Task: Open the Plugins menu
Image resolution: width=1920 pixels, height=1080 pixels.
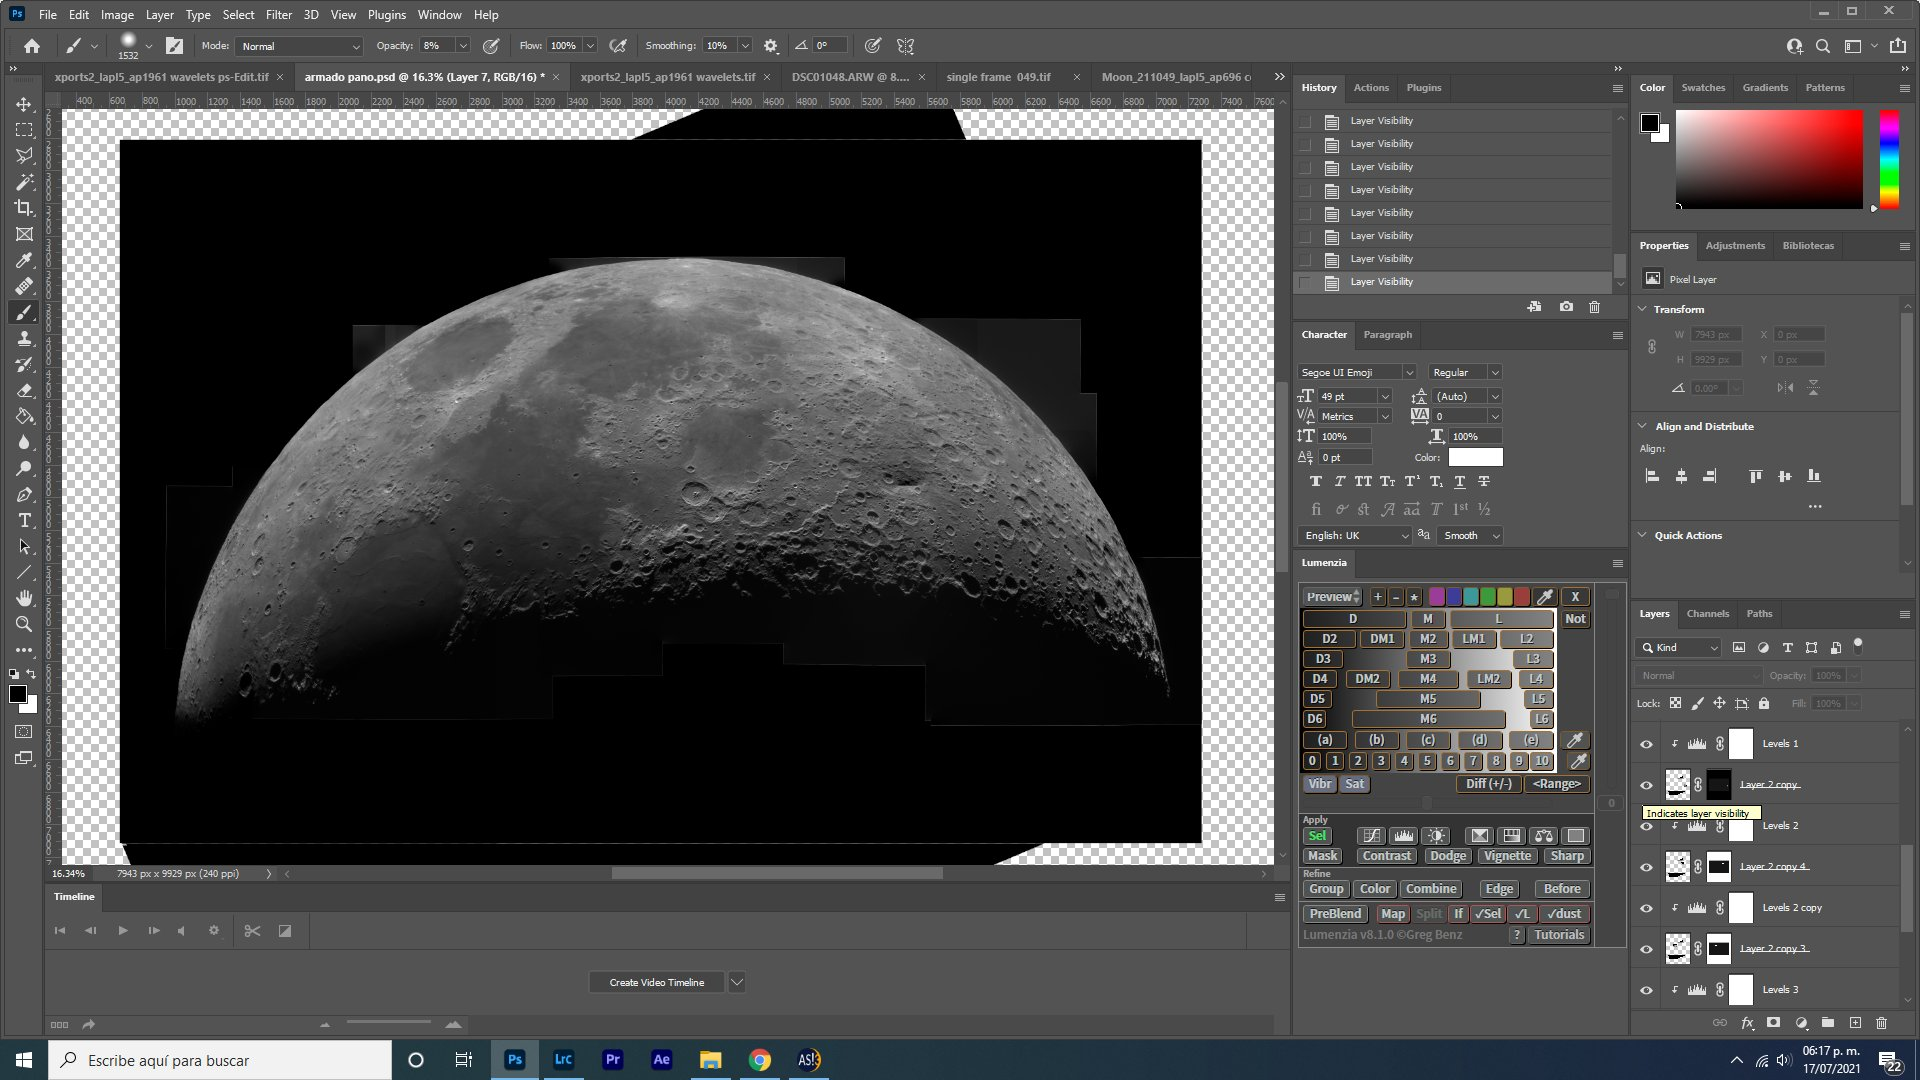Action: pos(387,15)
